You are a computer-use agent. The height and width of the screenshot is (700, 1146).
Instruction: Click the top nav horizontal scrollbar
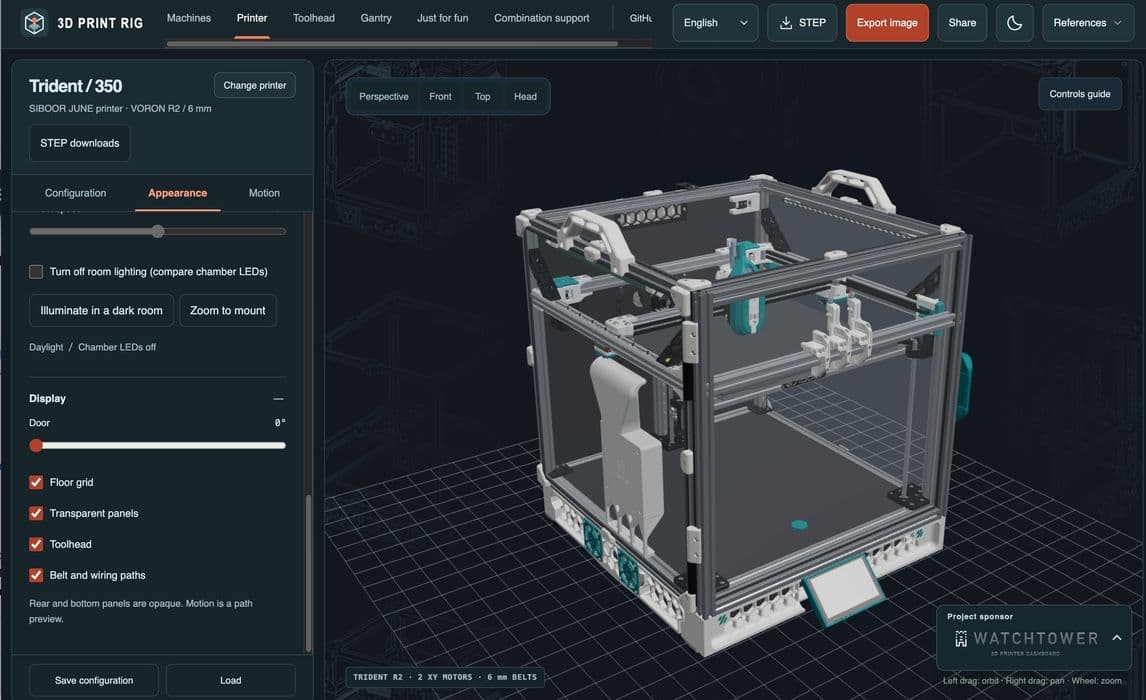[x=392, y=44]
